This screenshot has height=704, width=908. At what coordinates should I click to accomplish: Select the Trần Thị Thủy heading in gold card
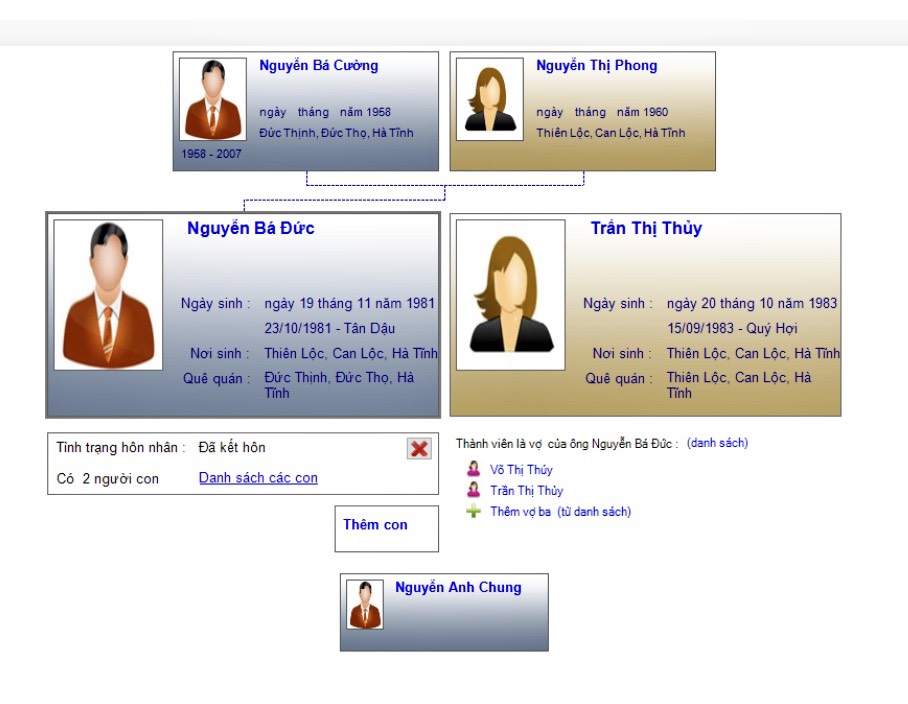(646, 228)
